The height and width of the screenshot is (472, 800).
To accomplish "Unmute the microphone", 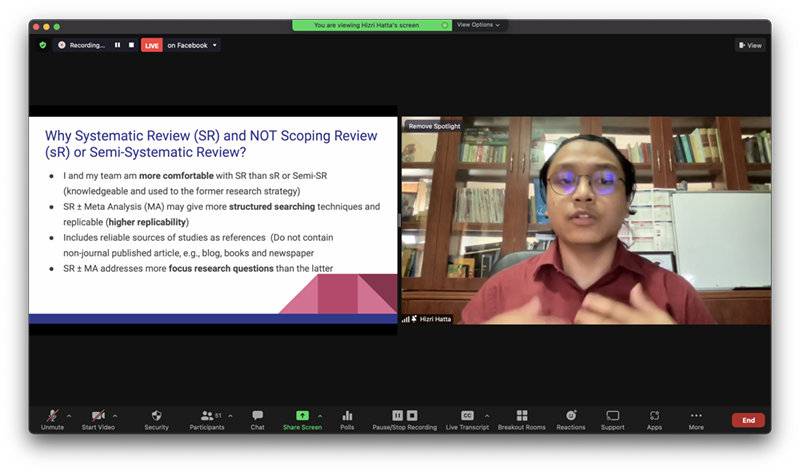I will click(52, 416).
